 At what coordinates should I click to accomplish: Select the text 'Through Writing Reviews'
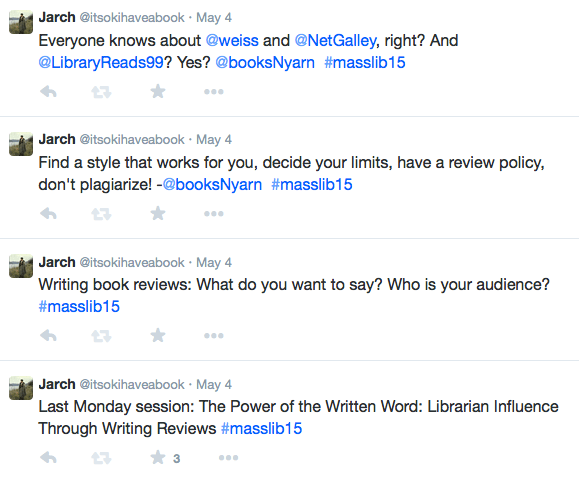pos(127,429)
